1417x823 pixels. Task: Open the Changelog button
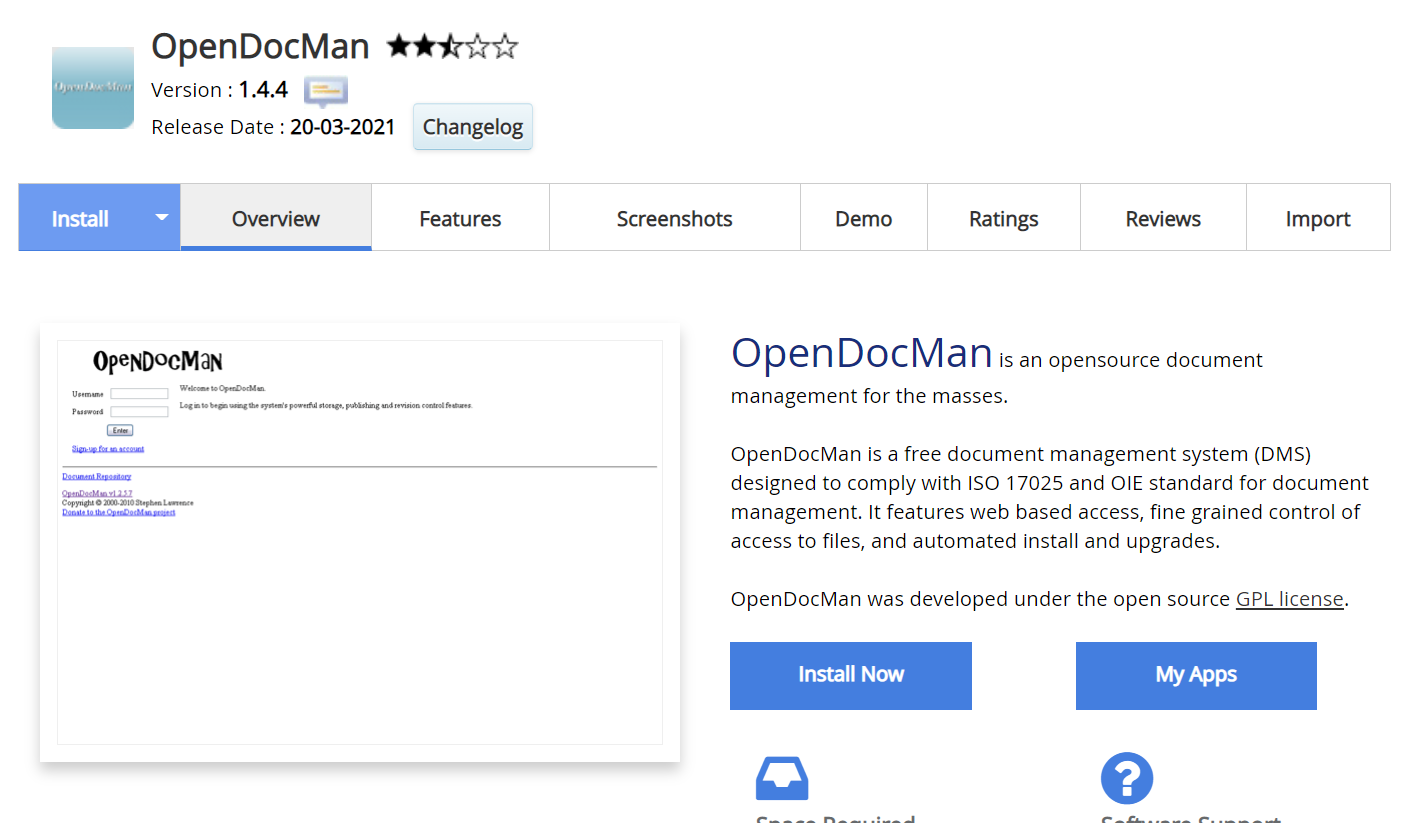(473, 127)
